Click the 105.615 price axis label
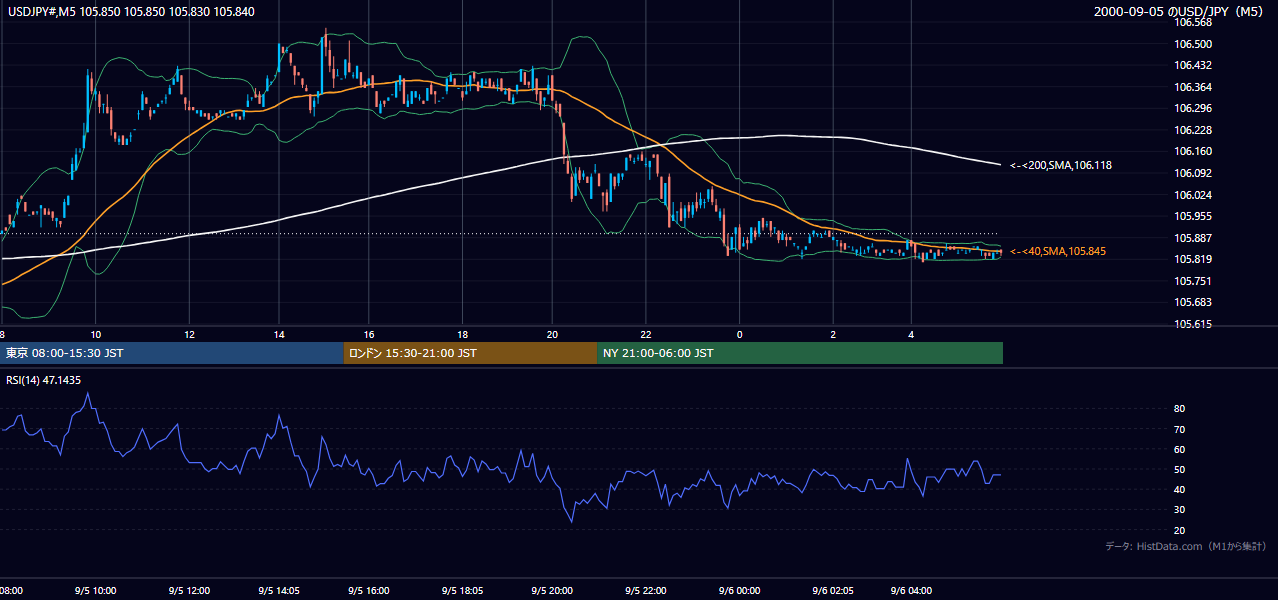The width and height of the screenshot is (1278, 600). point(1193,324)
